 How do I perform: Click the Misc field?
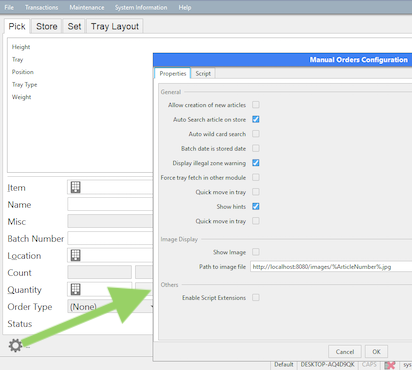[110, 221]
